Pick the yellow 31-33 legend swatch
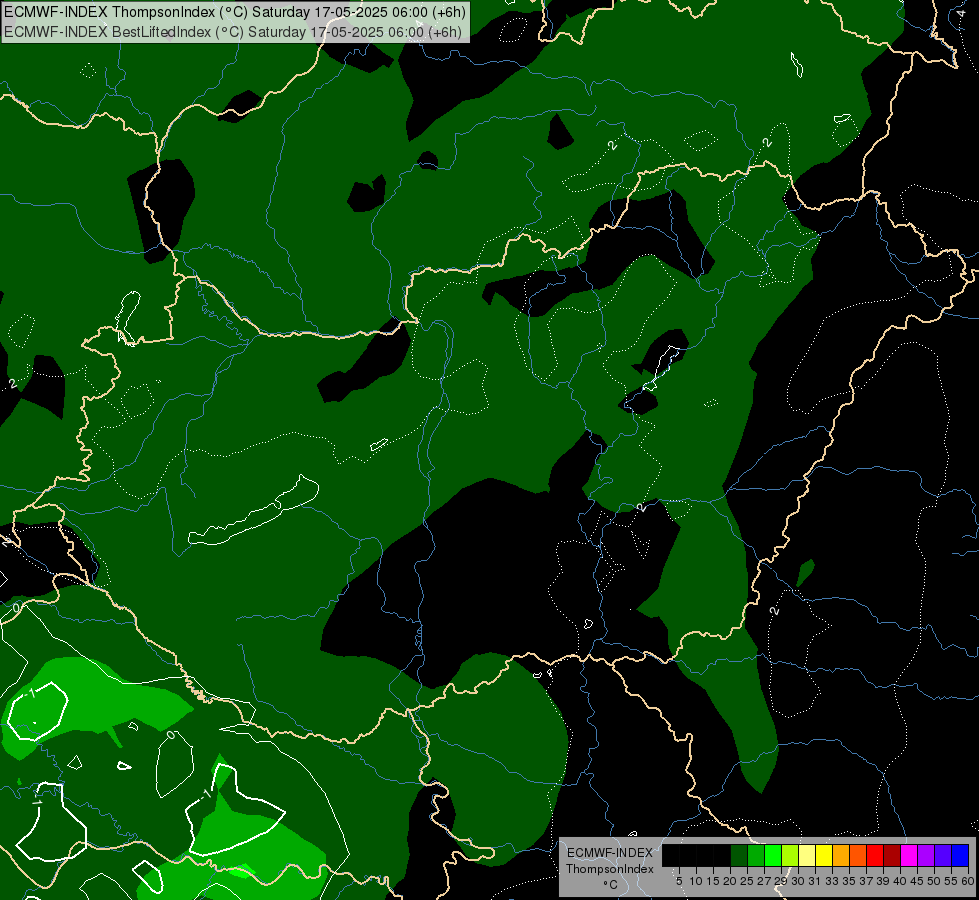 pos(824,855)
